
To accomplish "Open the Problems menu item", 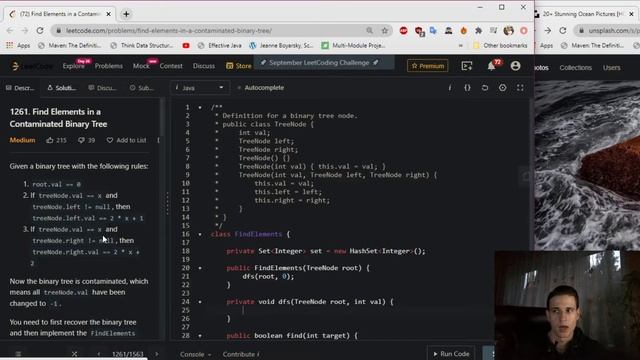I will [109, 66].
